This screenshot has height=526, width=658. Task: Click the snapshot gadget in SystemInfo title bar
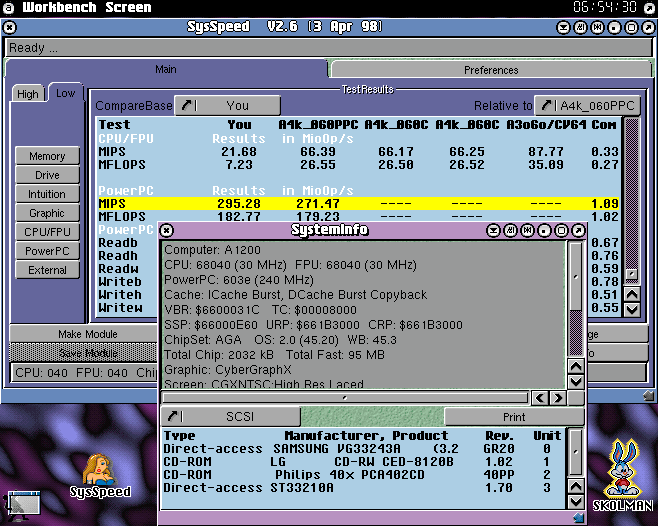click(x=527, y=230)
